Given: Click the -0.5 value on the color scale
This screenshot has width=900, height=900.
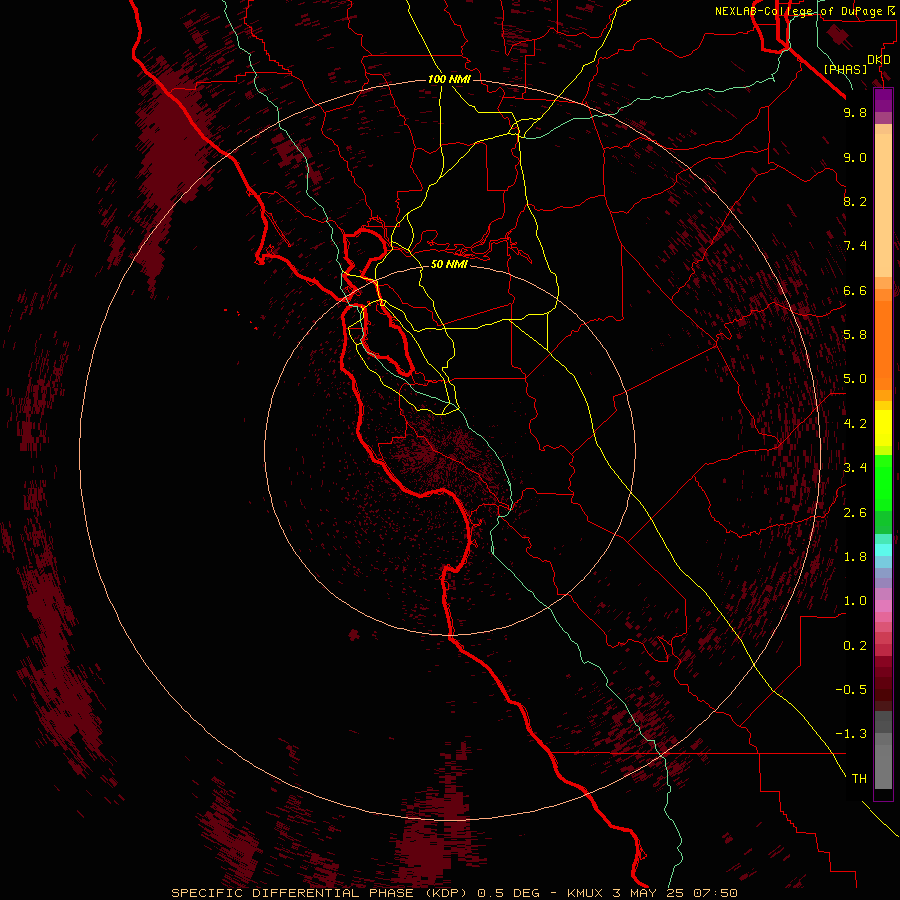Looking at the screenshot, I should coord(851,689).
